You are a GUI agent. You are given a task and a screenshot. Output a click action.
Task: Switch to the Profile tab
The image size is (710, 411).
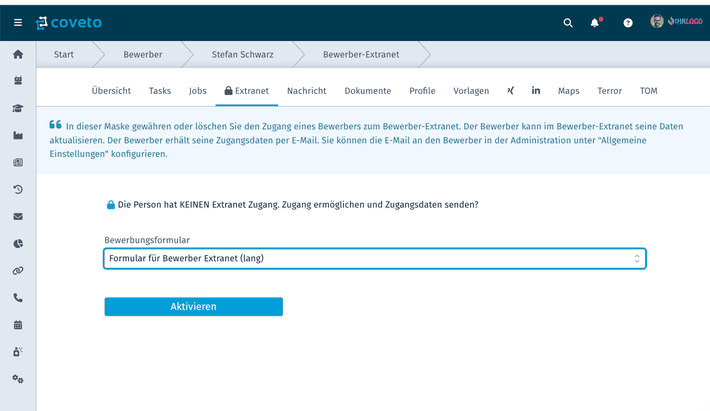coord(422,91)
